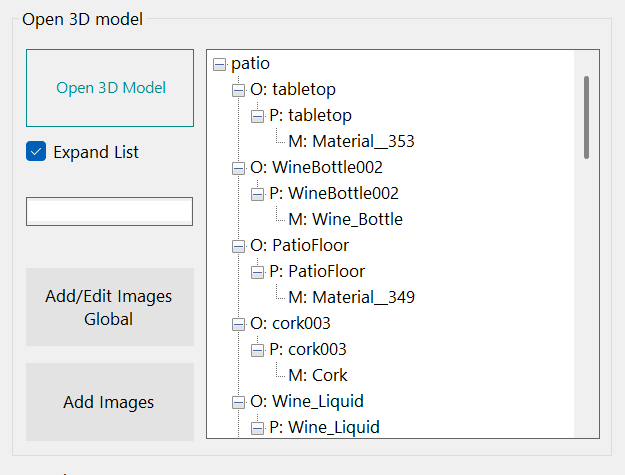Select the P: PatioFloor tree item

click(x=317, y=272)
